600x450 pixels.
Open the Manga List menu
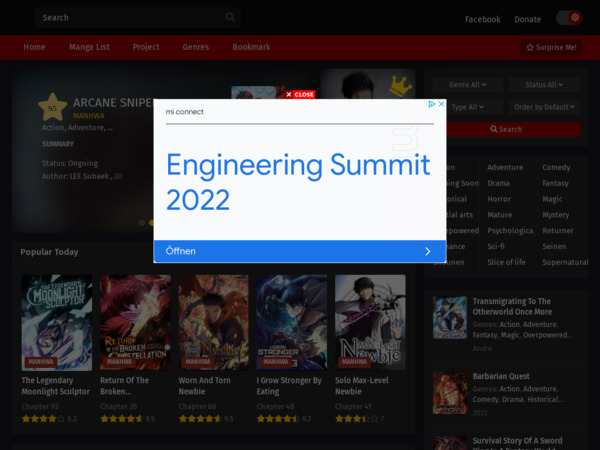[89, 47]
